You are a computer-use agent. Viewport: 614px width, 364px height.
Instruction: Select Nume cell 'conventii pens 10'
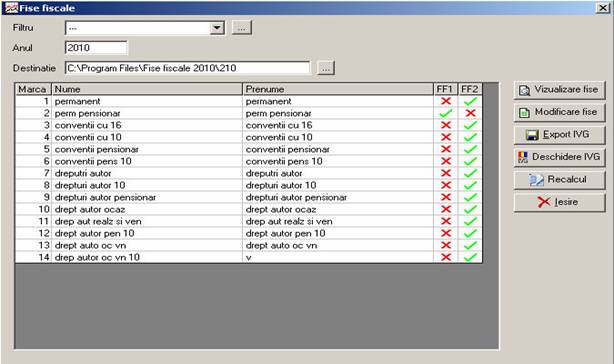147,161
